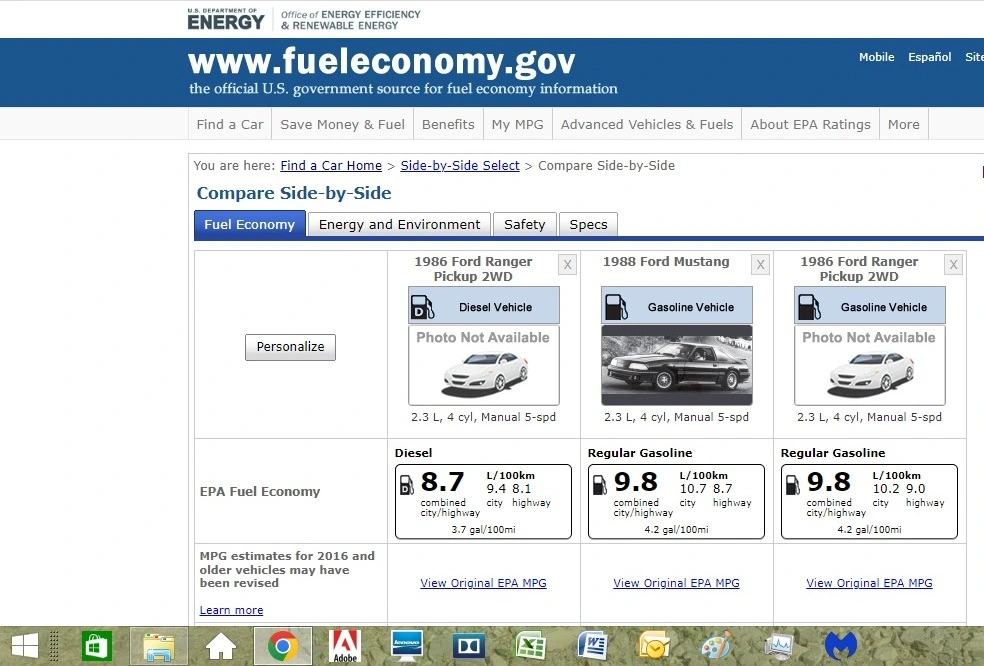The height and width of the screenshot is (666, 984).
Task: Open the Find a Car menu
Action: pos(230,124)
